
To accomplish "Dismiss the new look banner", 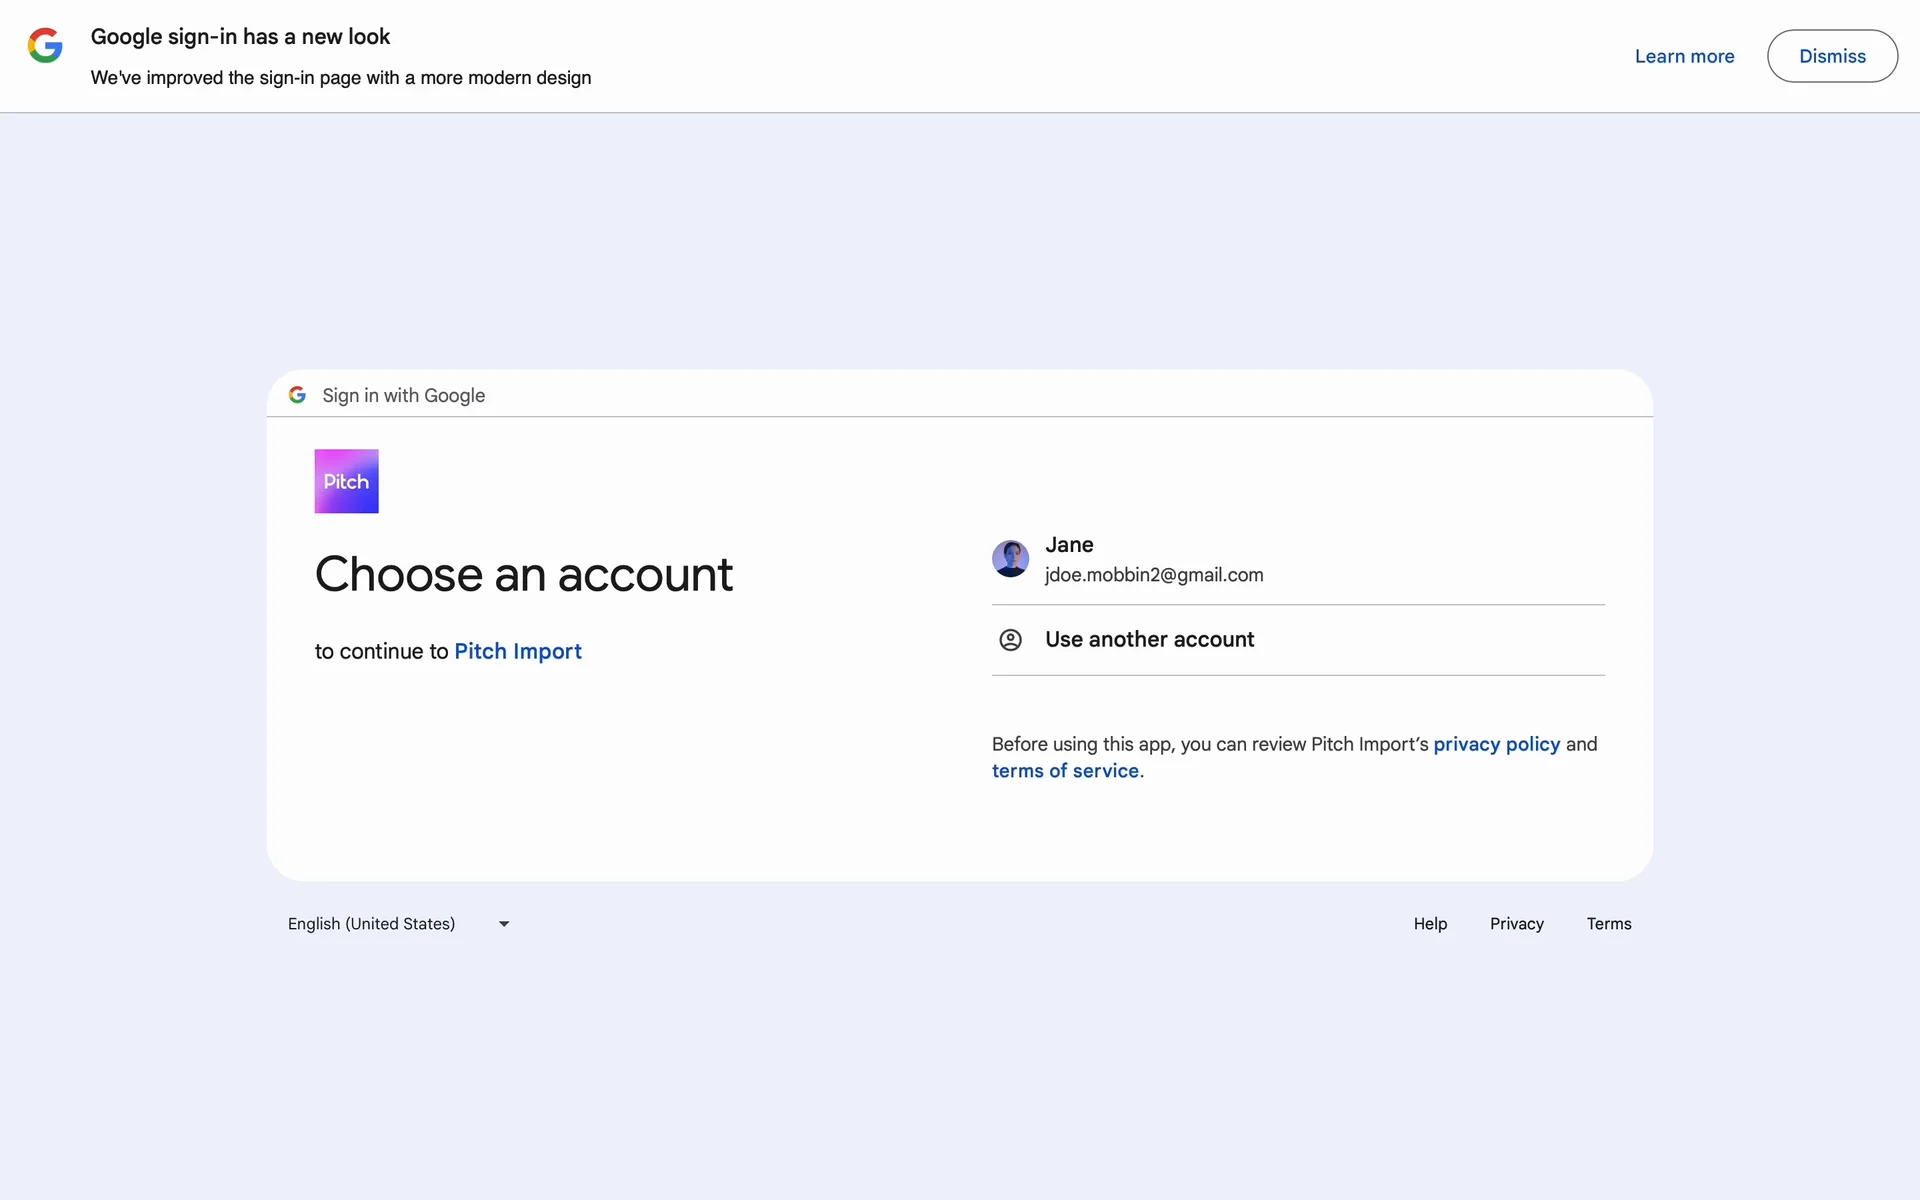I will 1831,56.
